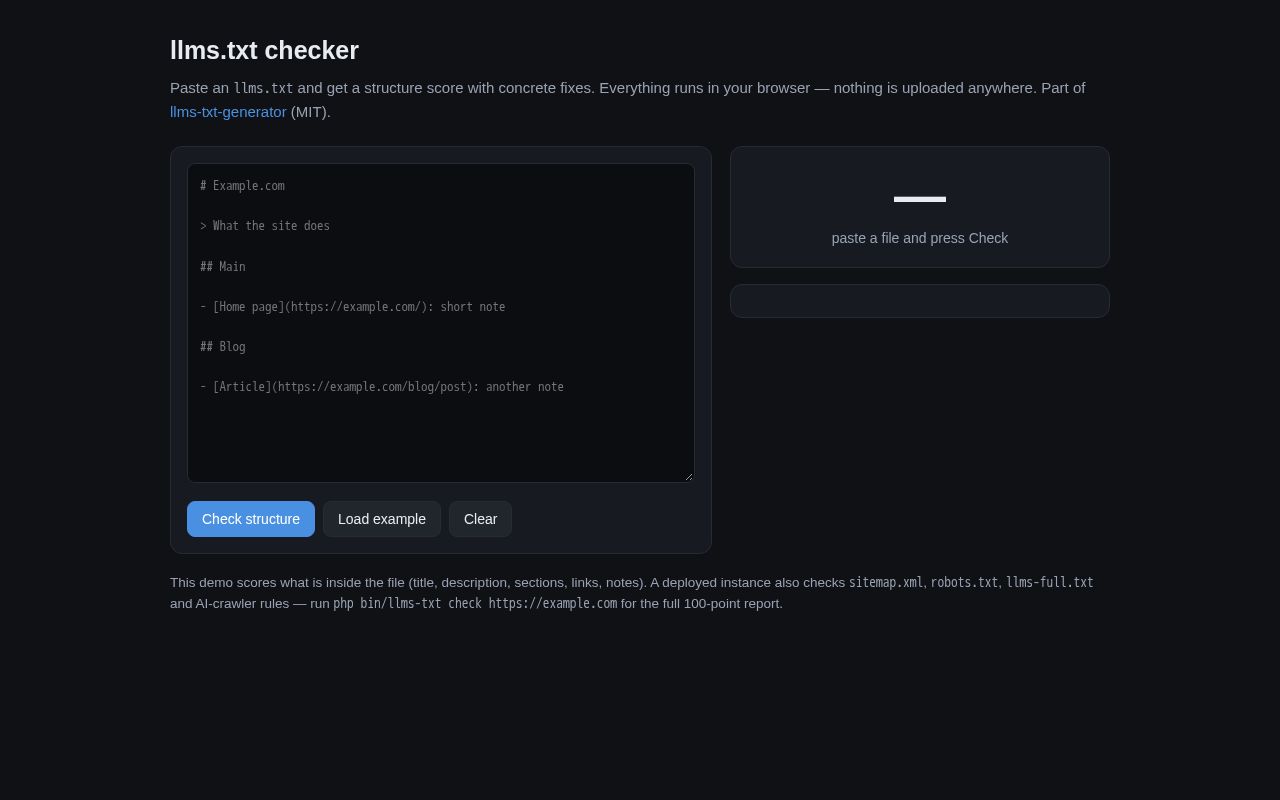The width and height of the screenshot is (1280, 800).
Task: Open the llms-txt-generator link
Action: coord(228,112)
